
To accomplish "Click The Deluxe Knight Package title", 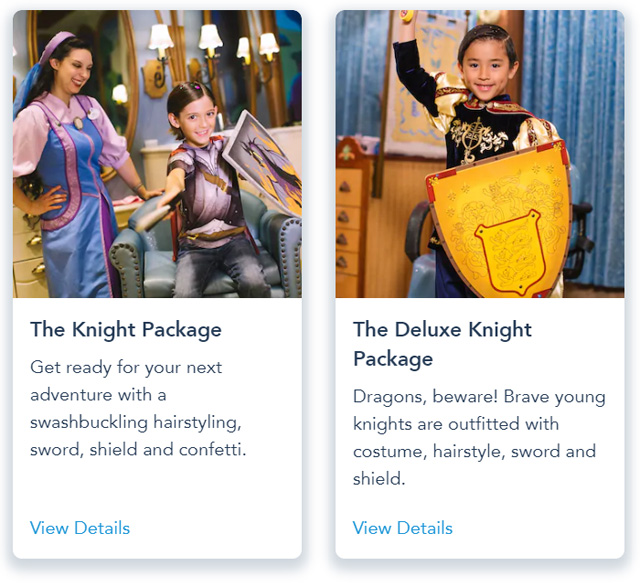I will [442, 344].
